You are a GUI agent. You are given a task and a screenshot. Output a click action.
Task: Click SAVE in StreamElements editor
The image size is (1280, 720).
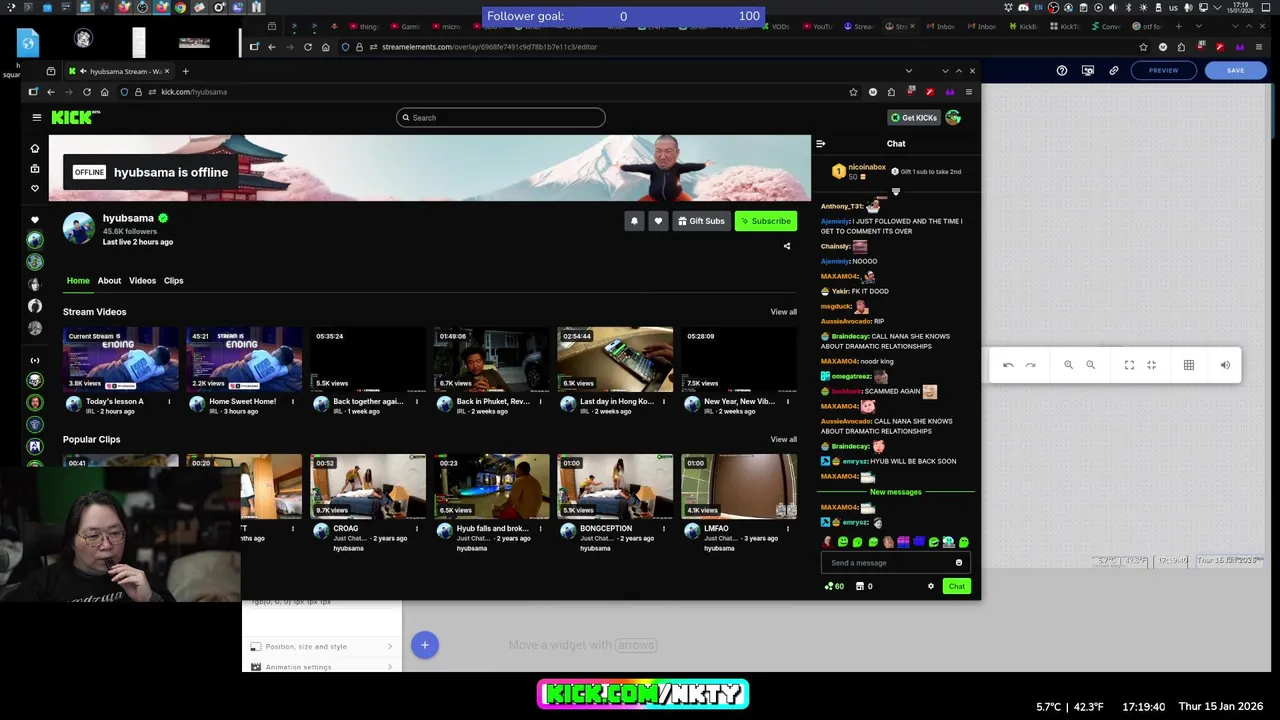coord(1235,70)
